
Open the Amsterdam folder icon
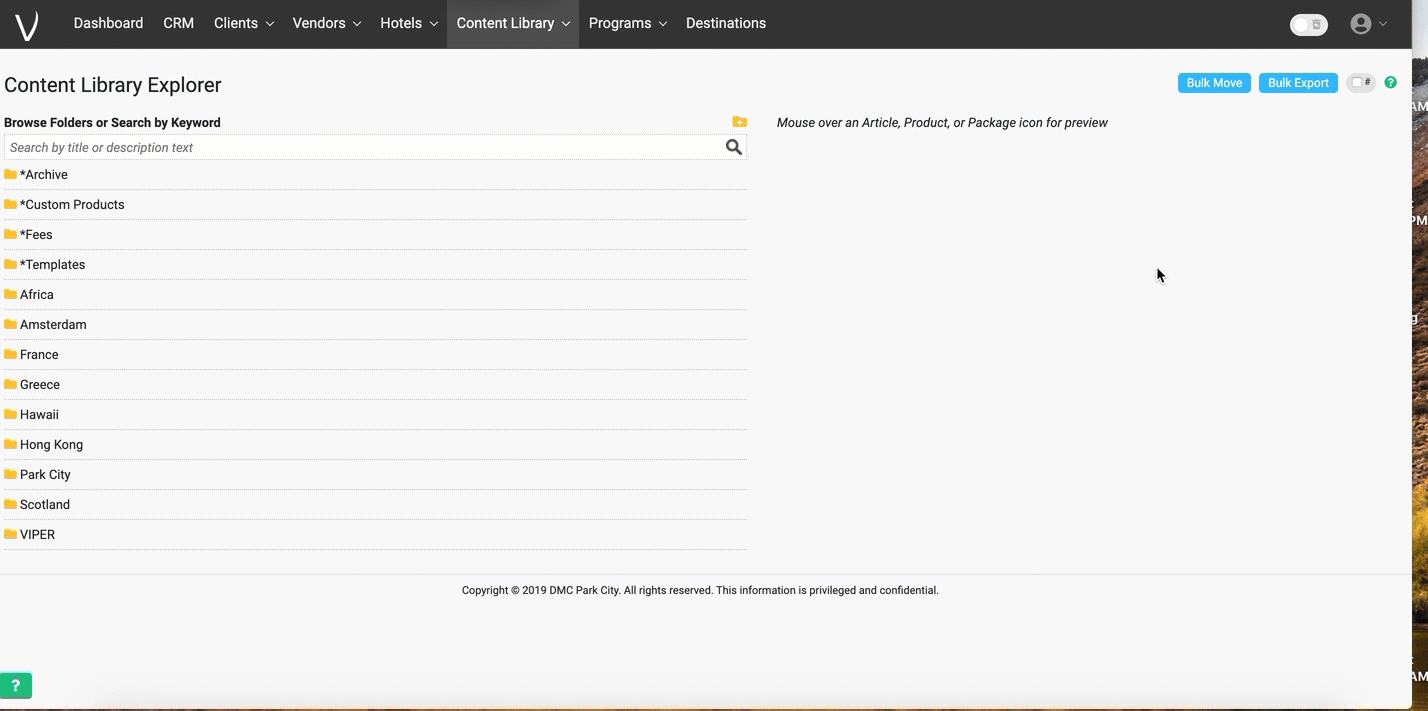[x=10, y=324]
